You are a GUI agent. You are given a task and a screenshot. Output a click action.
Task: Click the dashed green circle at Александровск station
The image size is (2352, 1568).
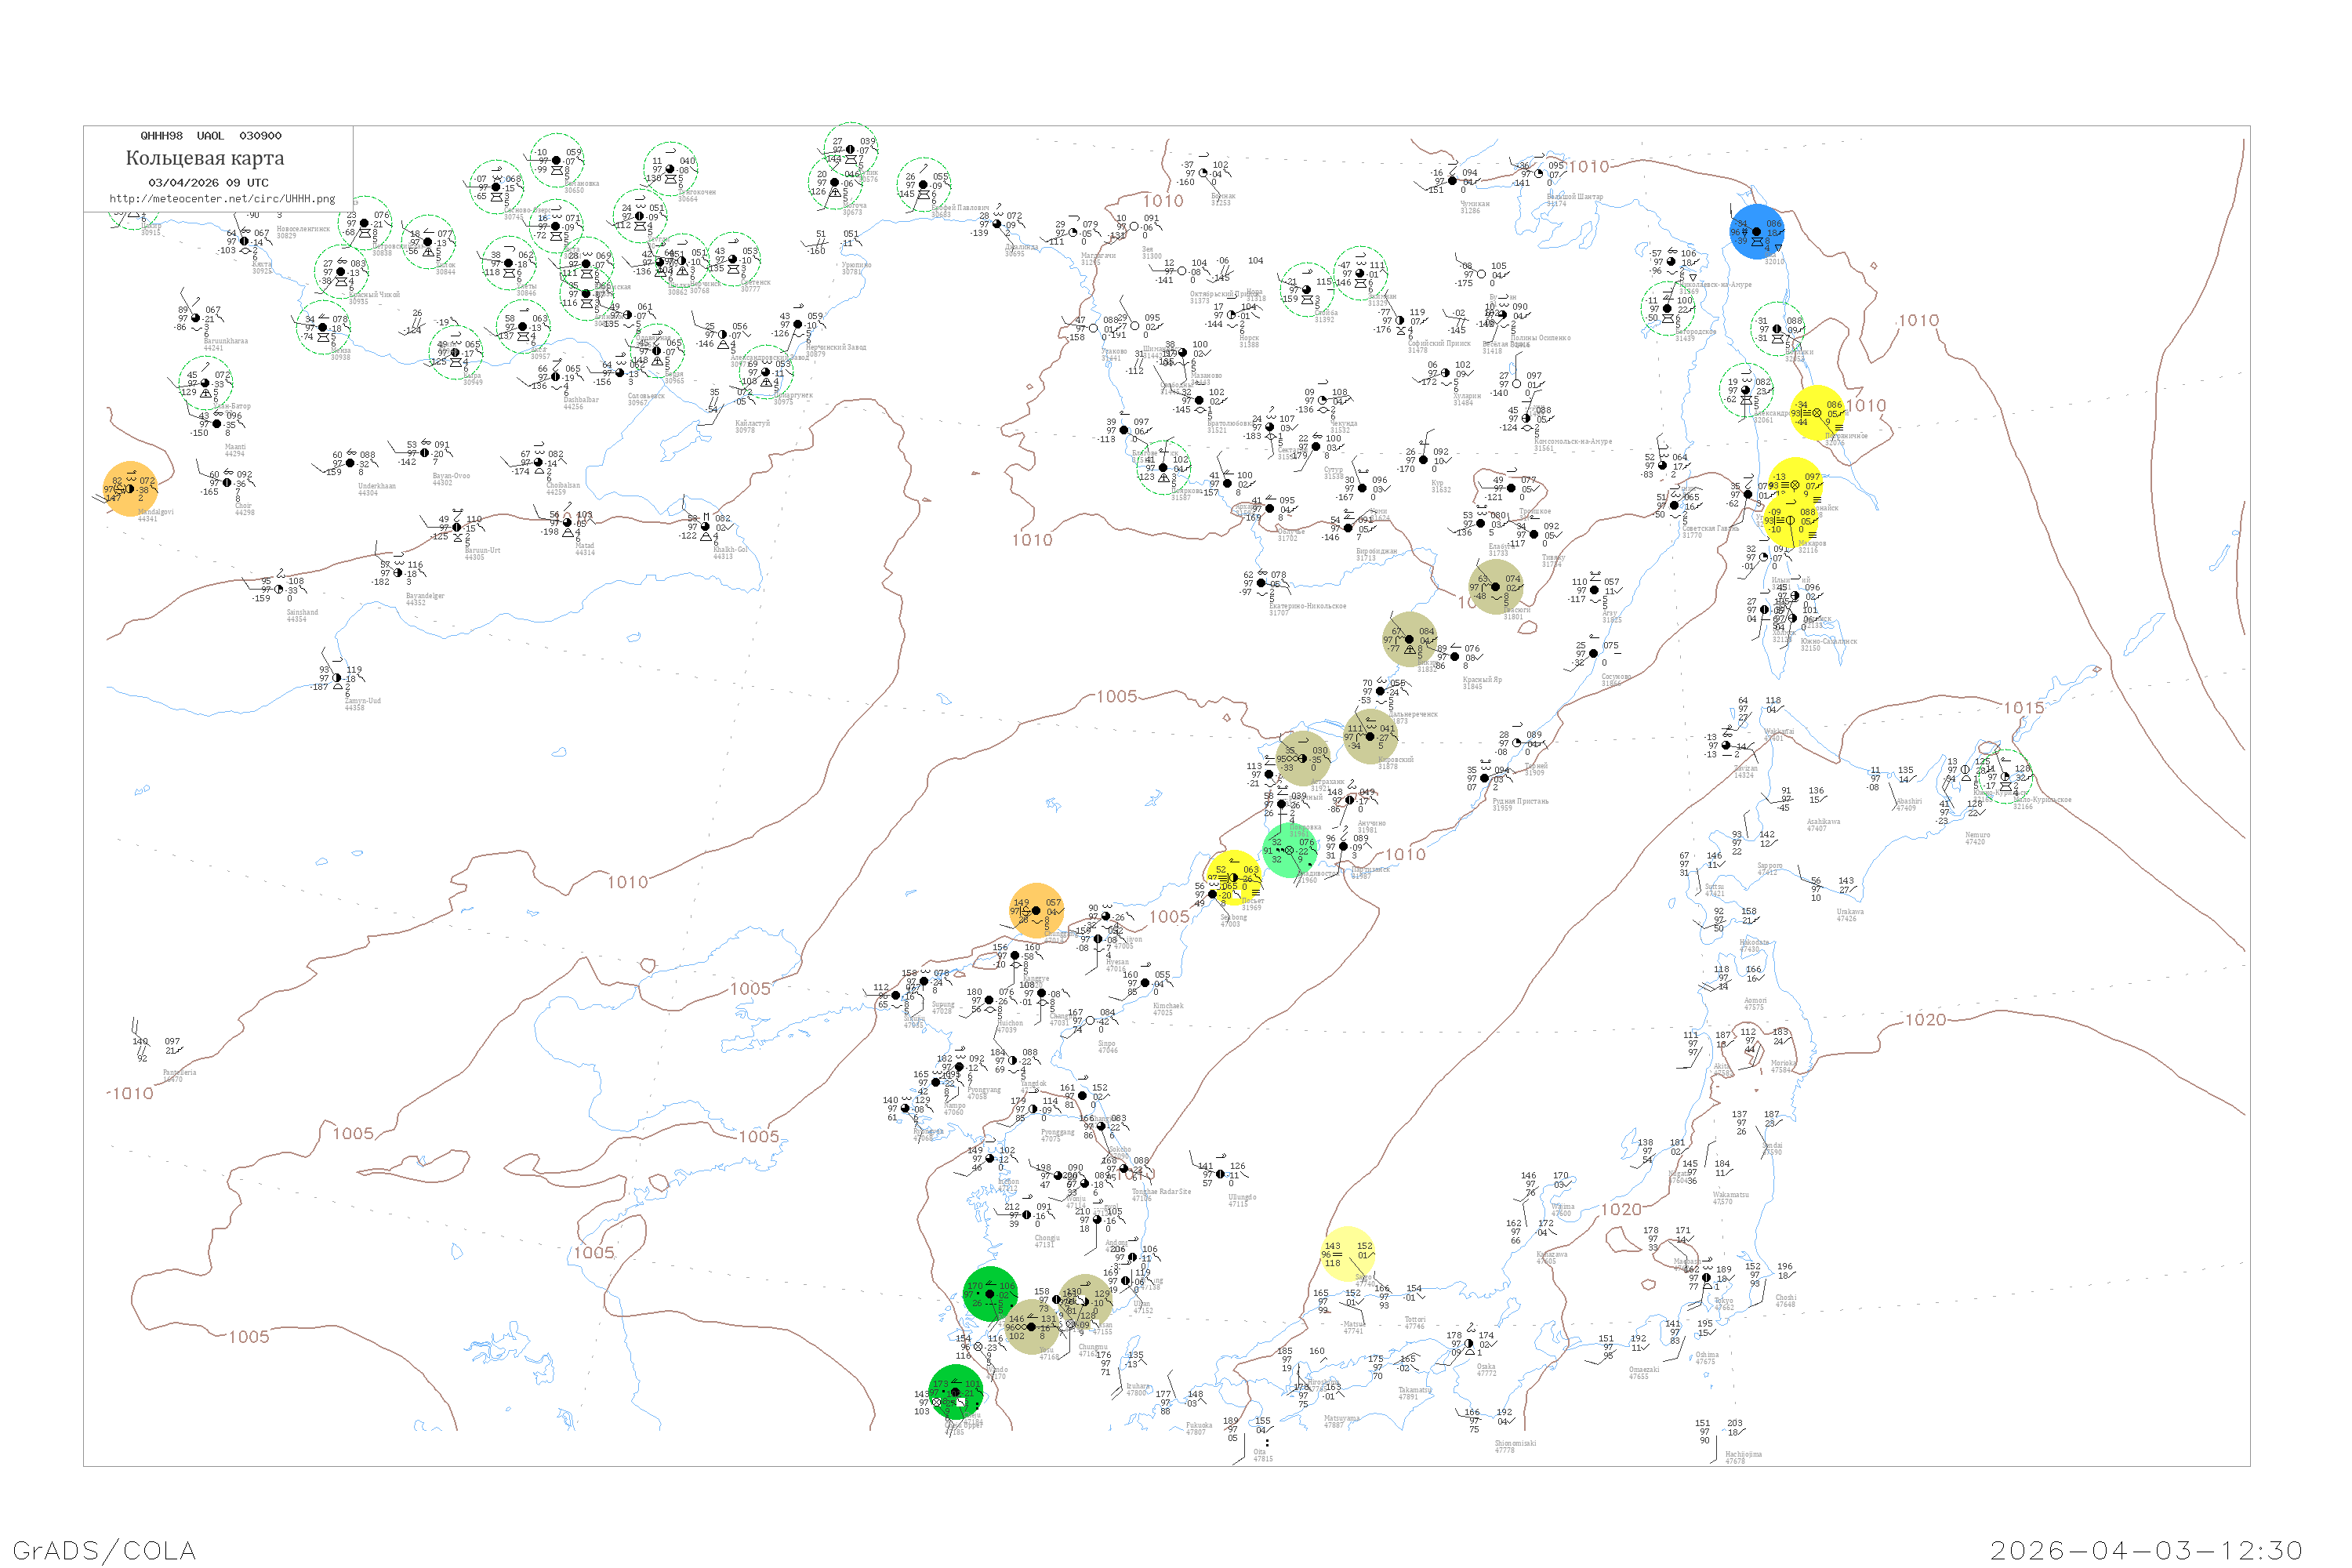pyautogui.click(x=1746, y=391)
